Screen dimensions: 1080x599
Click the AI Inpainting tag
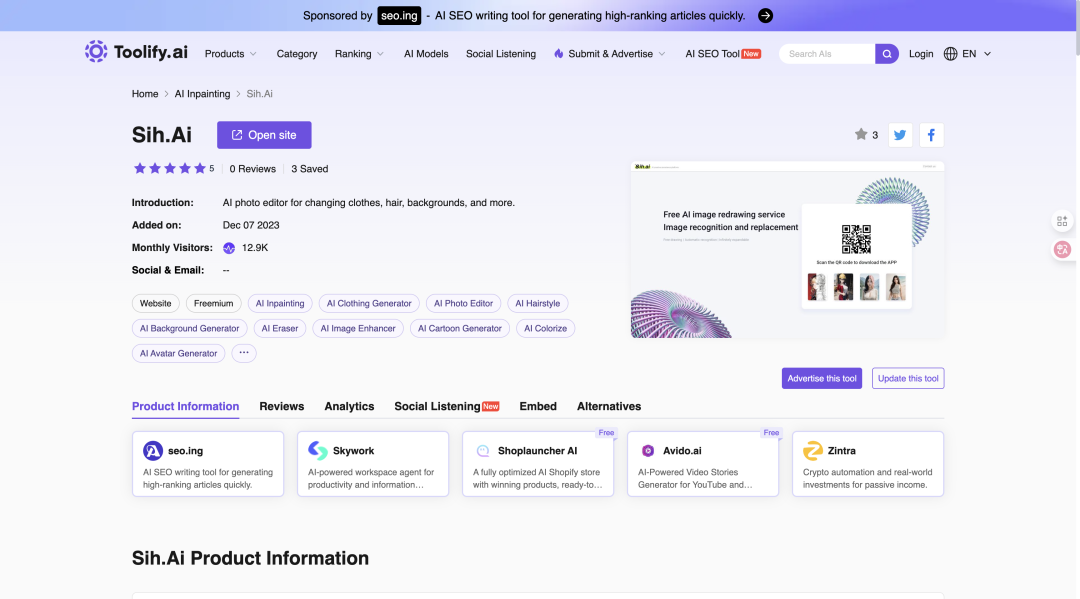click(x=280, y=303)
